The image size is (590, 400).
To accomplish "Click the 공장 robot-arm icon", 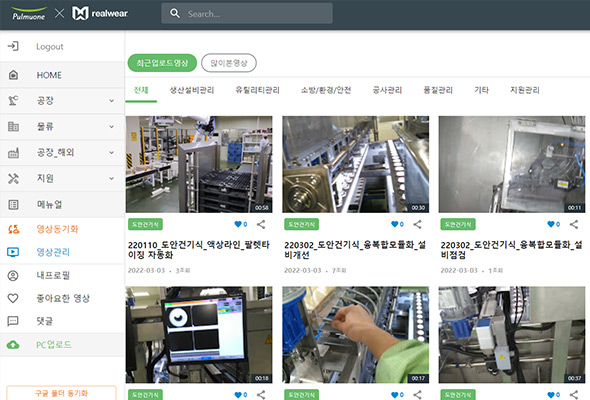I will coord(13,100).
